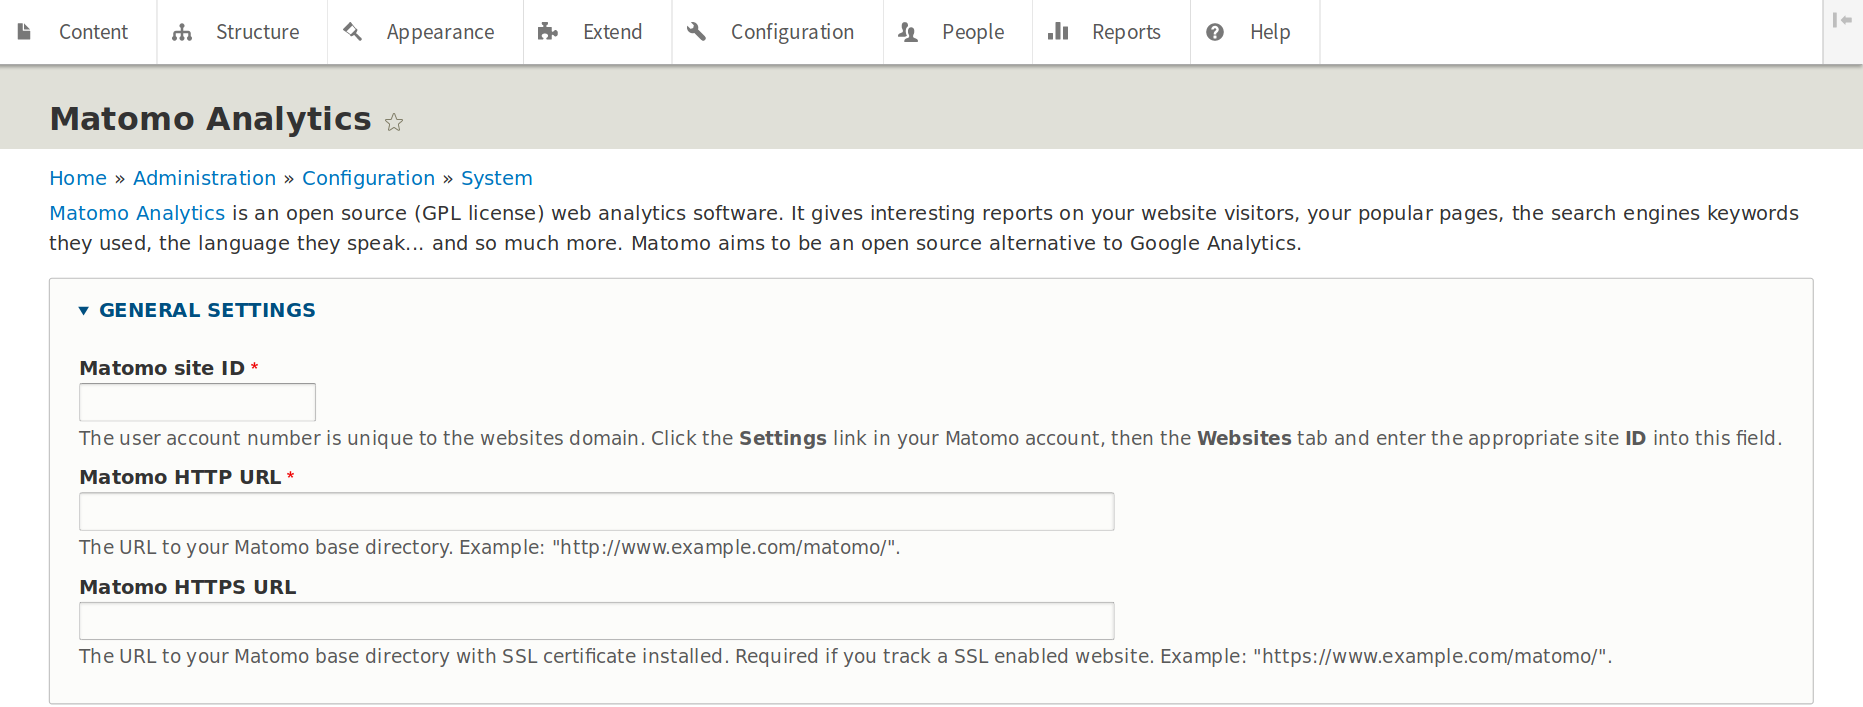Add page to shortcuts with star icon
The height and width of the screenshot is (707, 1863).
(x=394, y=122)
